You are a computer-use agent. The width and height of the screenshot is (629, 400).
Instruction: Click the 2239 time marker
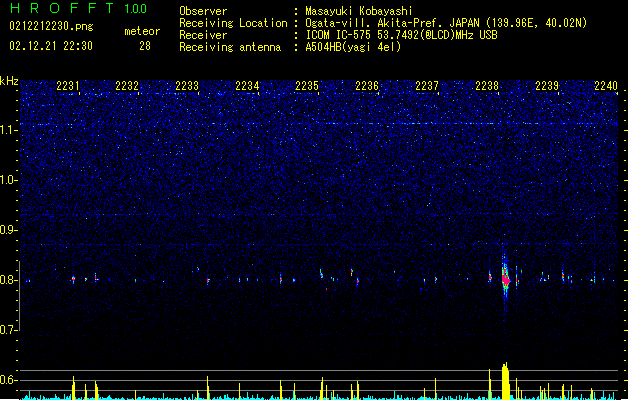(547, 86)
